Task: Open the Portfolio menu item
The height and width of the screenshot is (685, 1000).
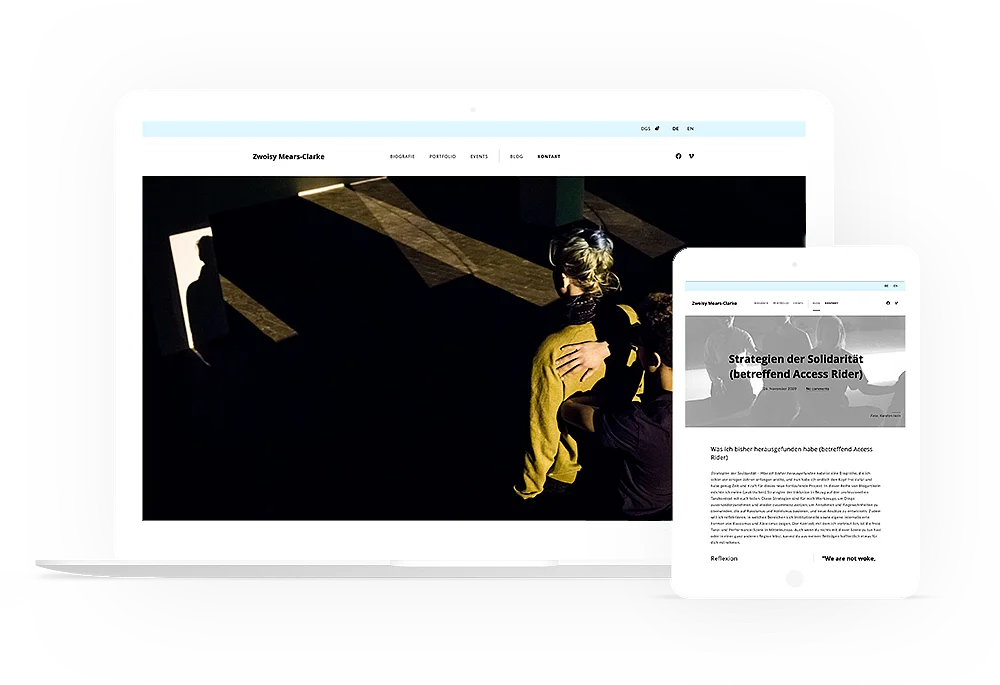Action: pyautogui.click(x=442, y=157)
